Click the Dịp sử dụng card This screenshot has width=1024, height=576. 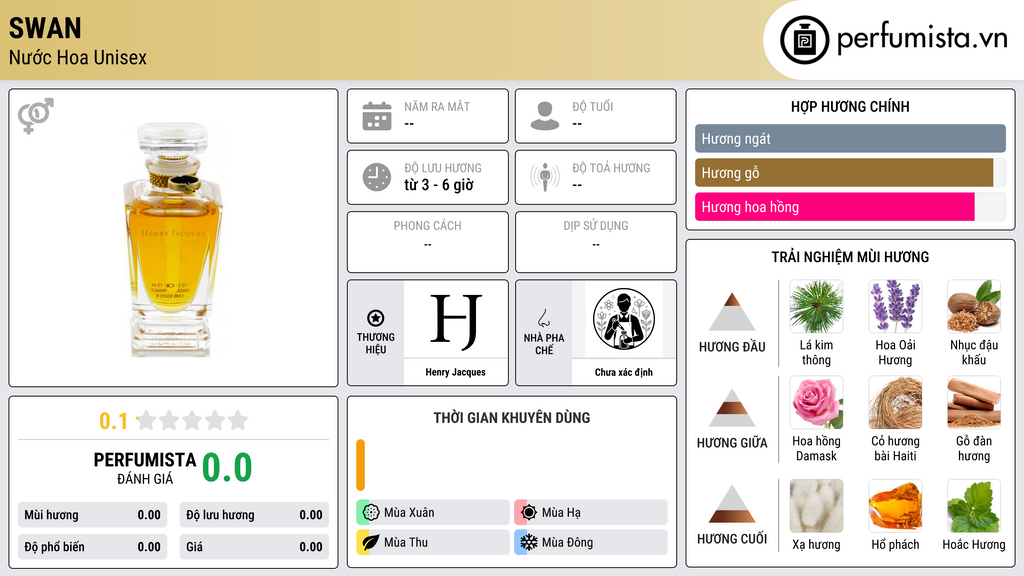[596, 242]
